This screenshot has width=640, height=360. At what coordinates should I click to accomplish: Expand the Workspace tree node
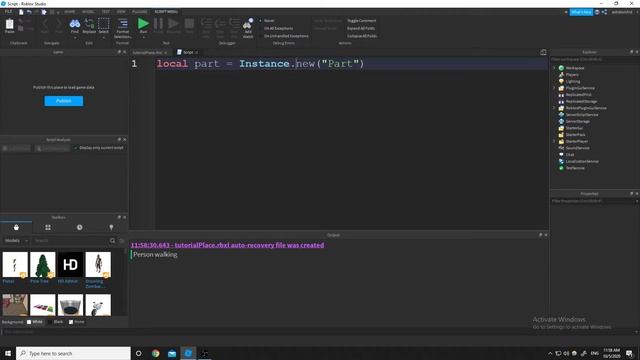tap(554, 68)
